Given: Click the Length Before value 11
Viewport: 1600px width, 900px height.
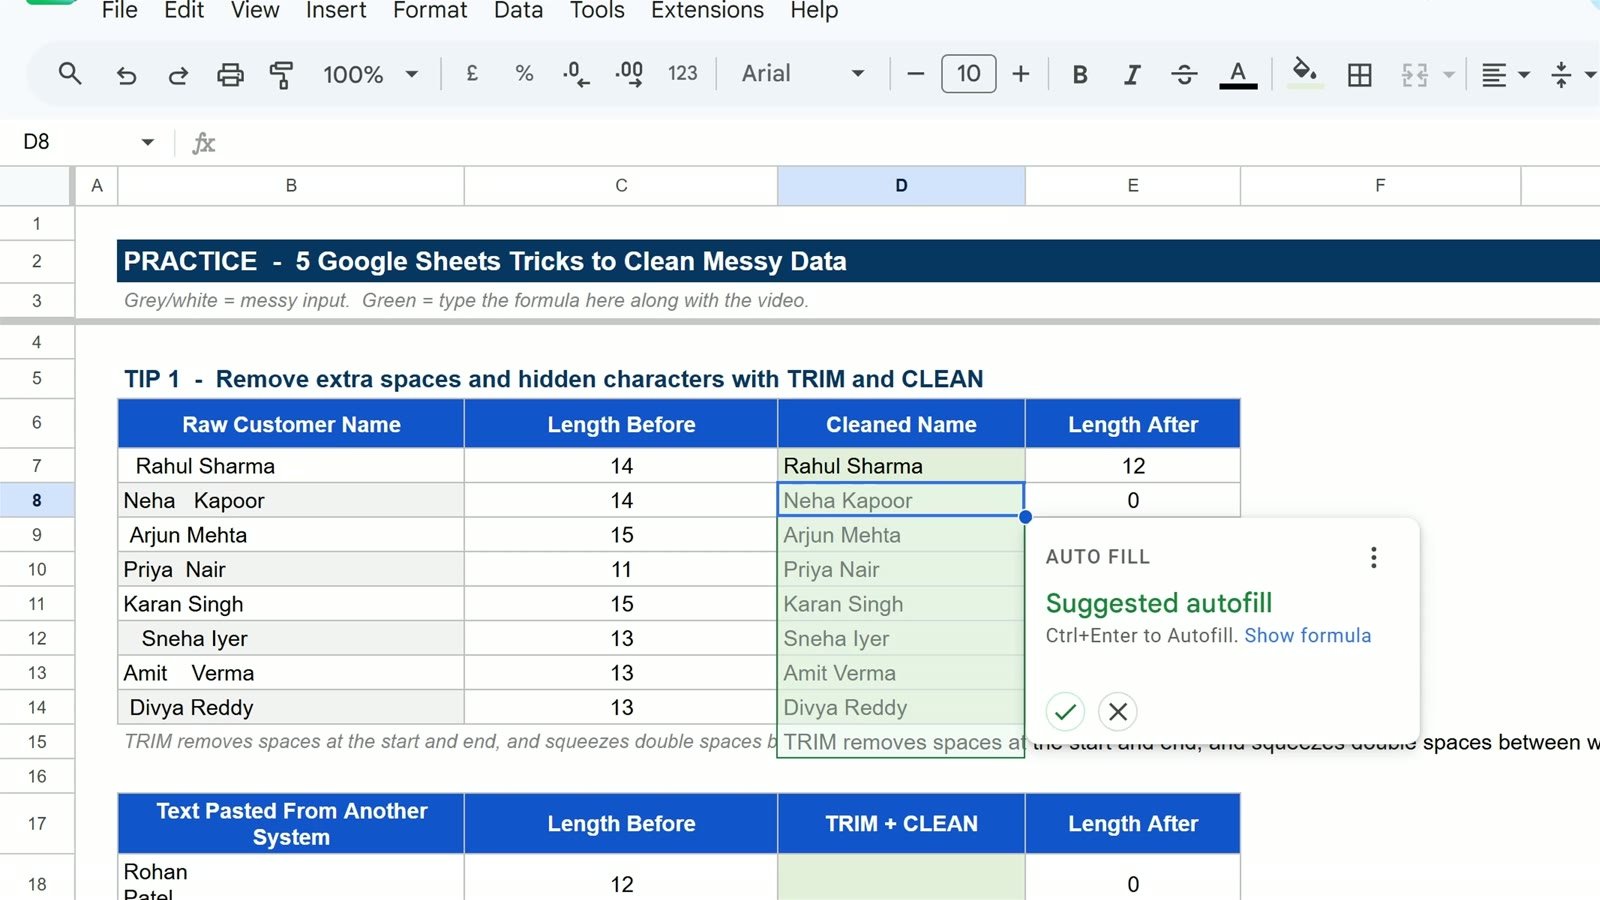Looking at the screenshot, I should tap(621, 569).
